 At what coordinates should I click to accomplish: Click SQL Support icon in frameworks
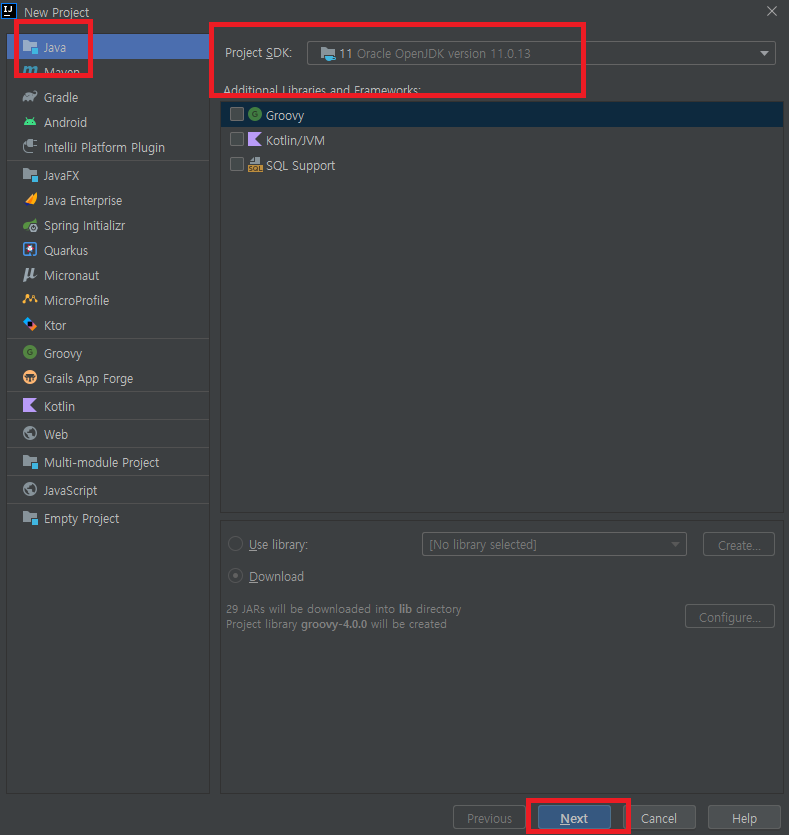point(256,165)
